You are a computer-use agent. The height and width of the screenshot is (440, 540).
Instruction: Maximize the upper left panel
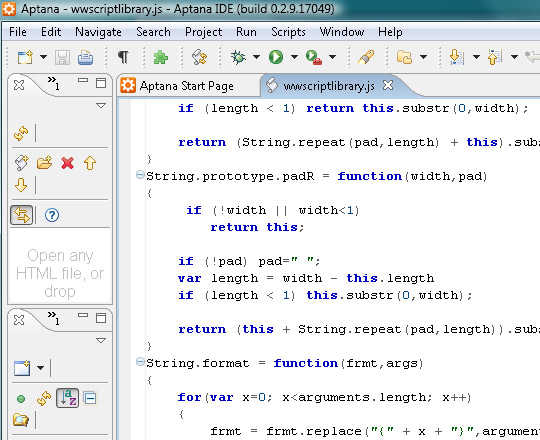pos(101,83)
